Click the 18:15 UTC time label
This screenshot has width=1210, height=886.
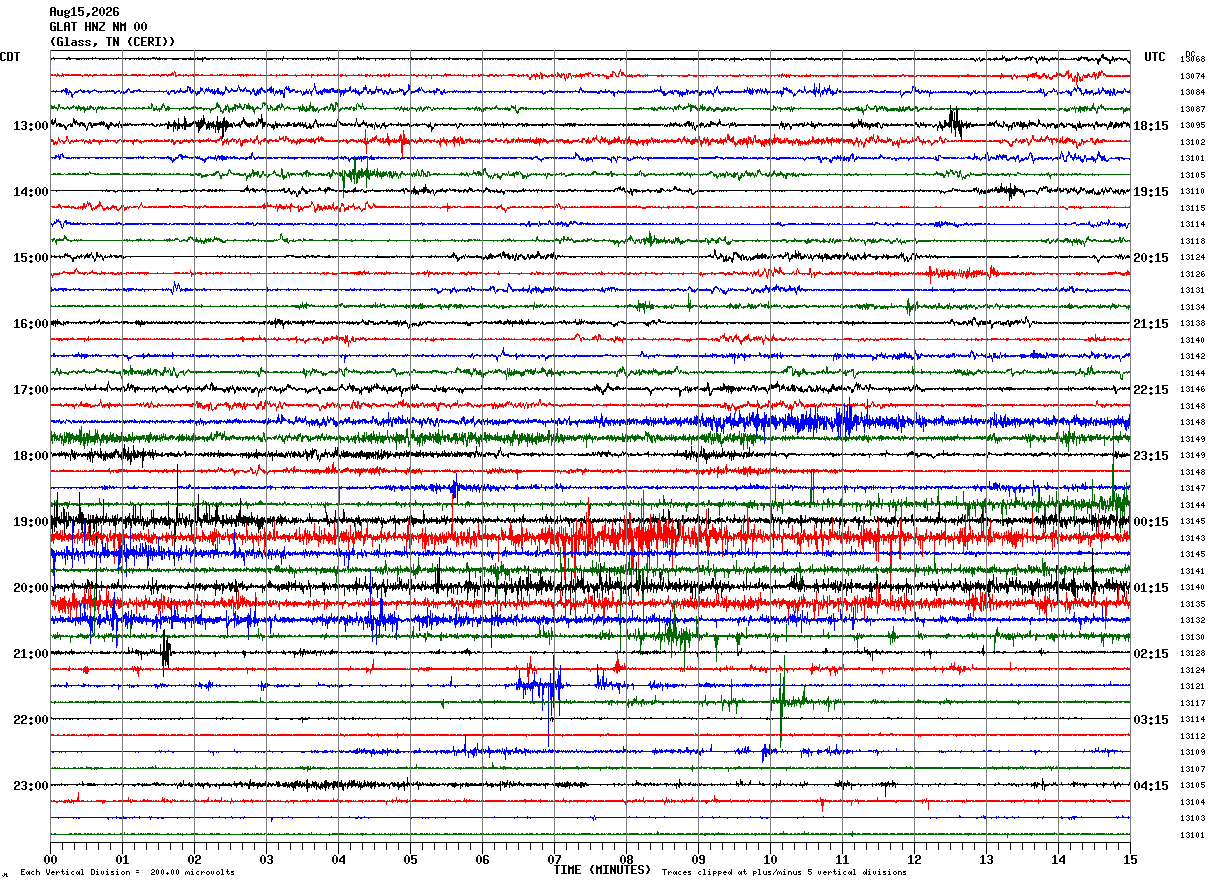point(1151,126)
